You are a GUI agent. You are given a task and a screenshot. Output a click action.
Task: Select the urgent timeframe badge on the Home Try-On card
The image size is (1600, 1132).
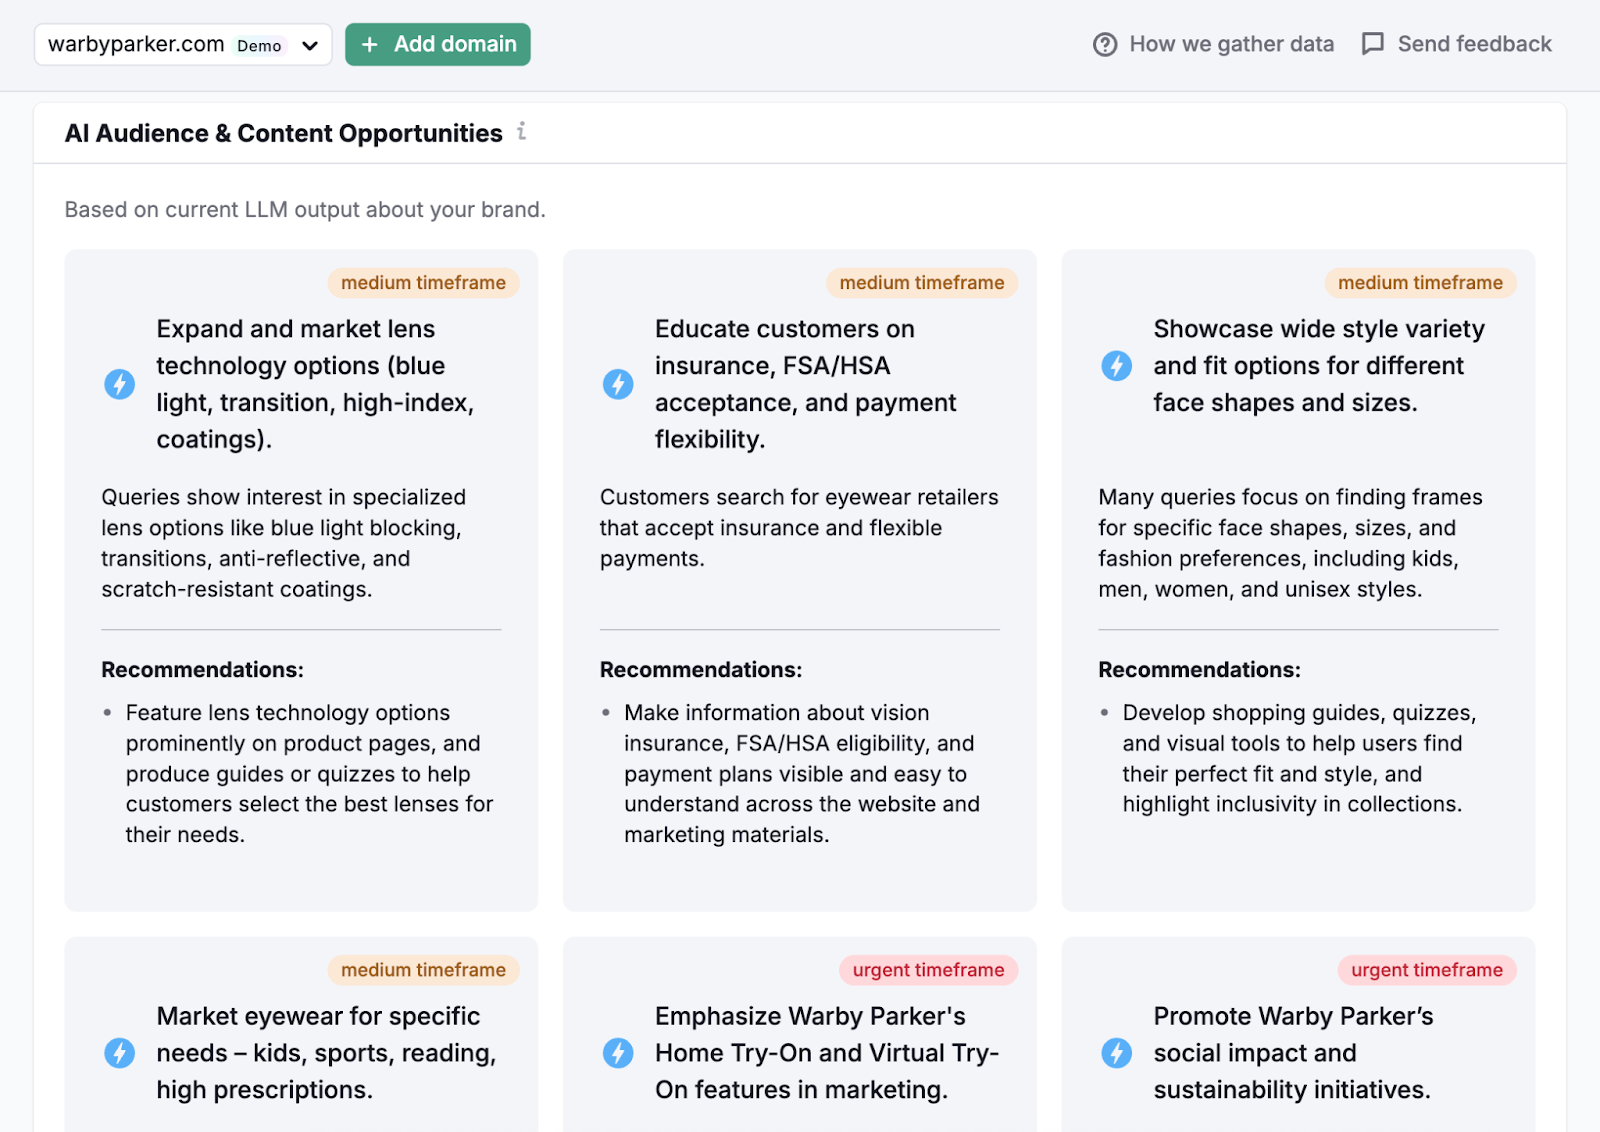coord(928,969)
